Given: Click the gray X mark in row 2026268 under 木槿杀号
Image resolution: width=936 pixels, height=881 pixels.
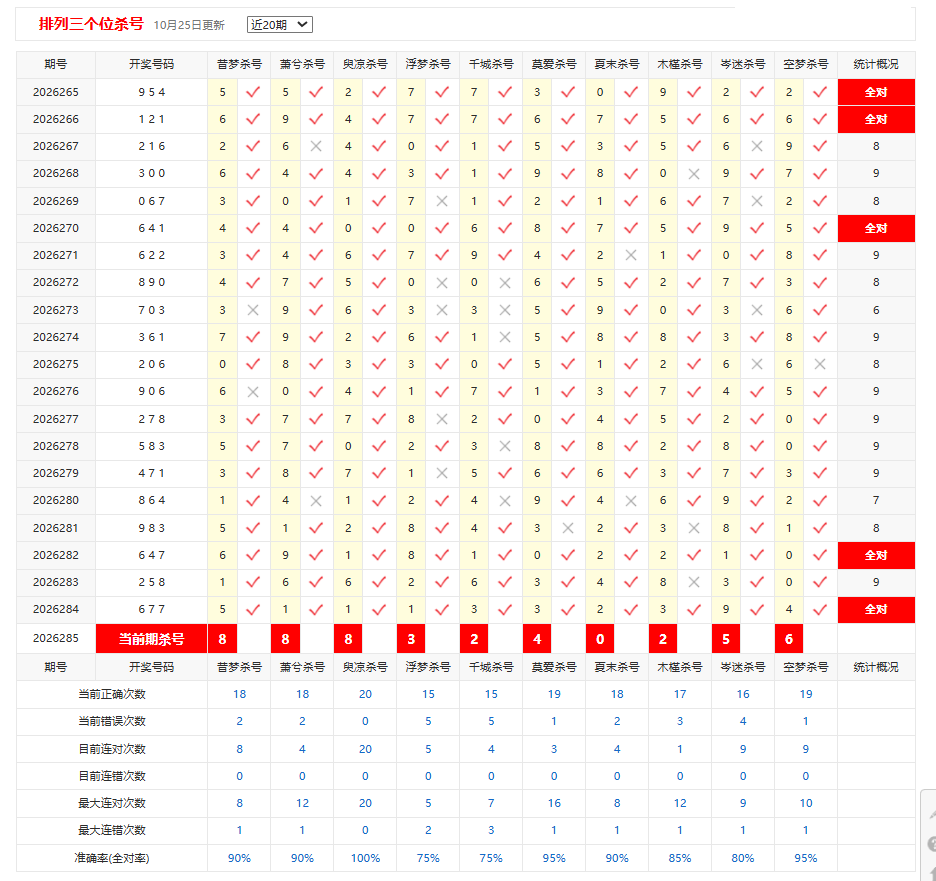Looking at the screenshot, I should coord(694,174).
